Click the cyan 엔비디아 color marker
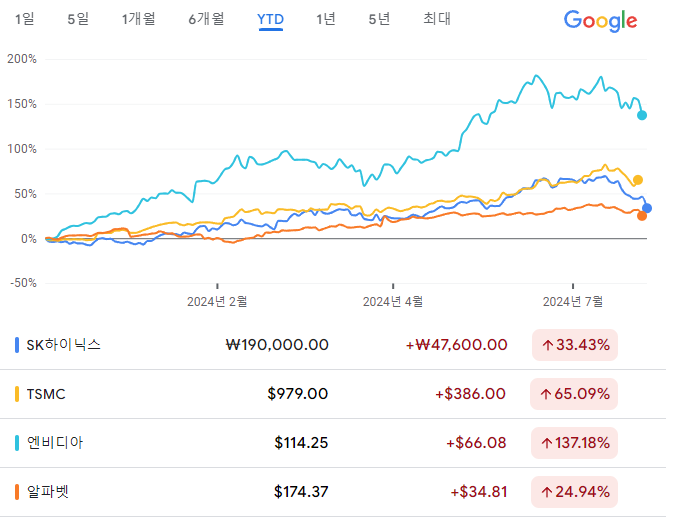The height and width of the screenshot is (526, 673). [x=17, y=443]
